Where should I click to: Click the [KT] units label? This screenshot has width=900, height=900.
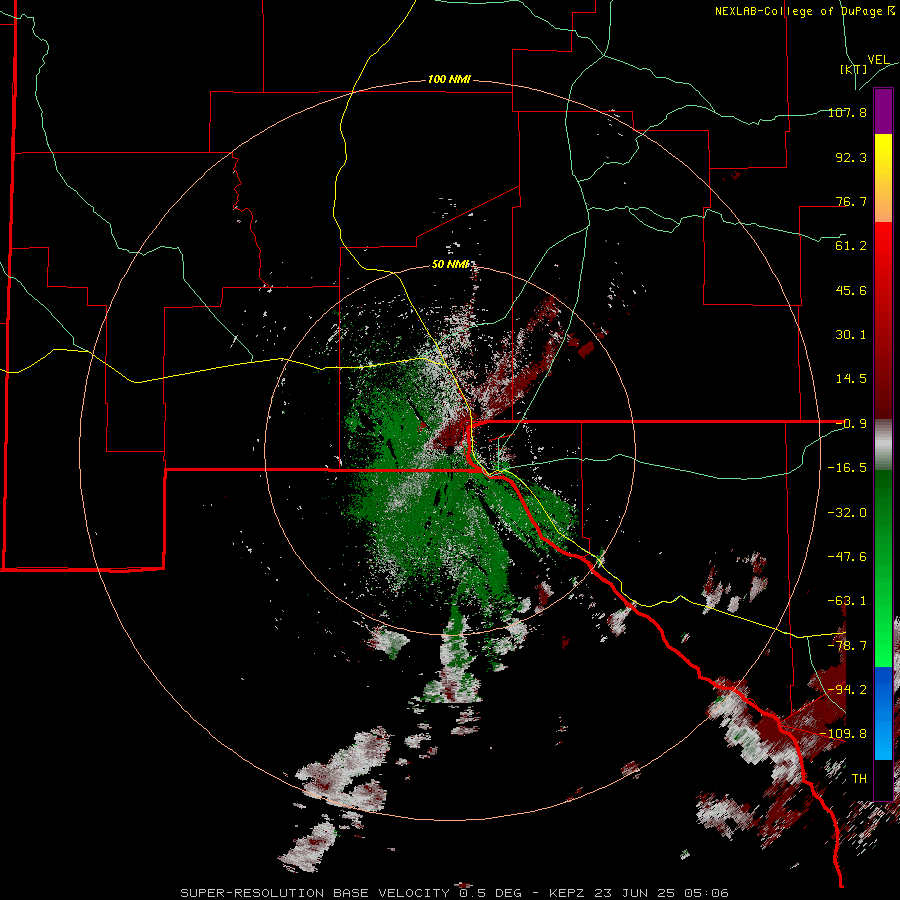click(x=854, y=69)
